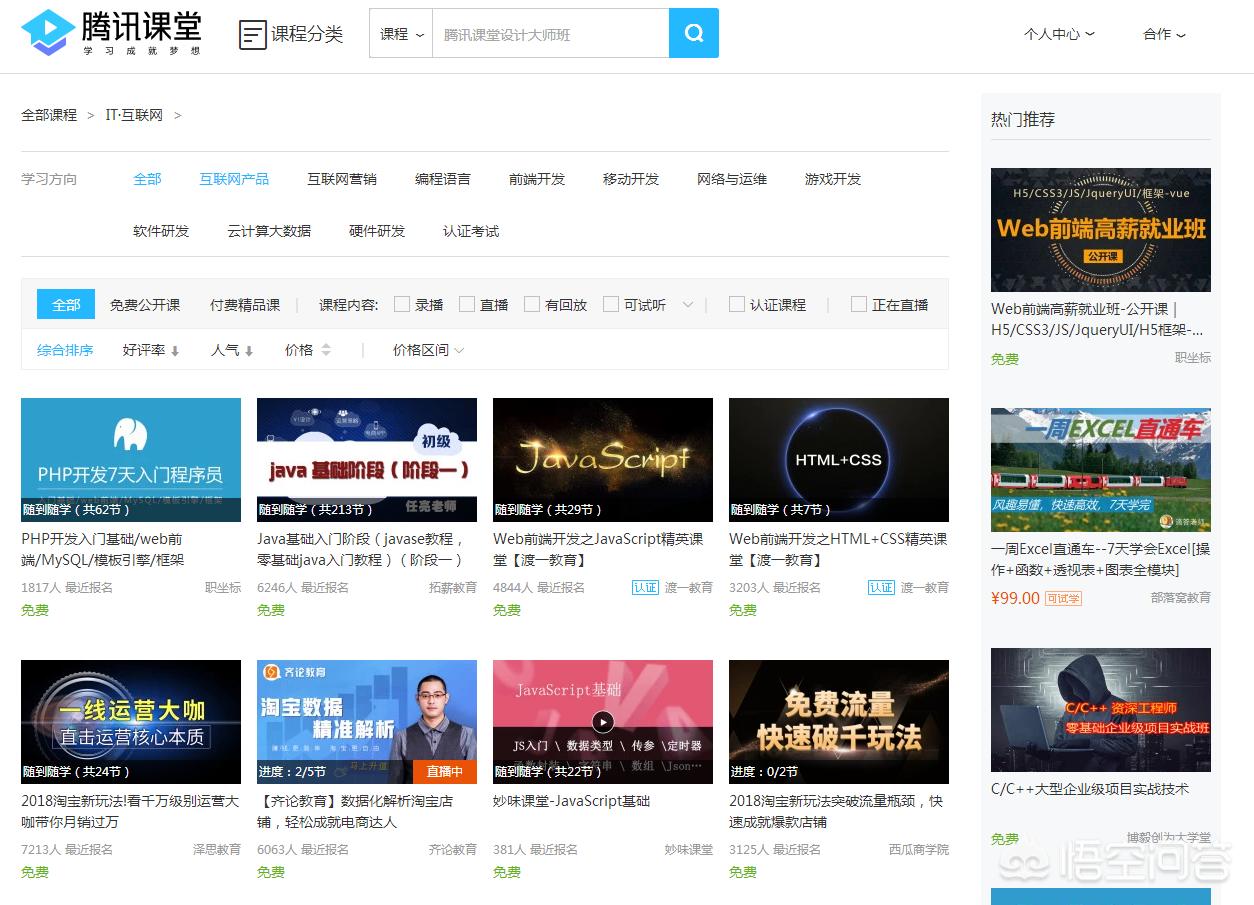Enable the 可试听 filter checkbox

coord(611,304)
